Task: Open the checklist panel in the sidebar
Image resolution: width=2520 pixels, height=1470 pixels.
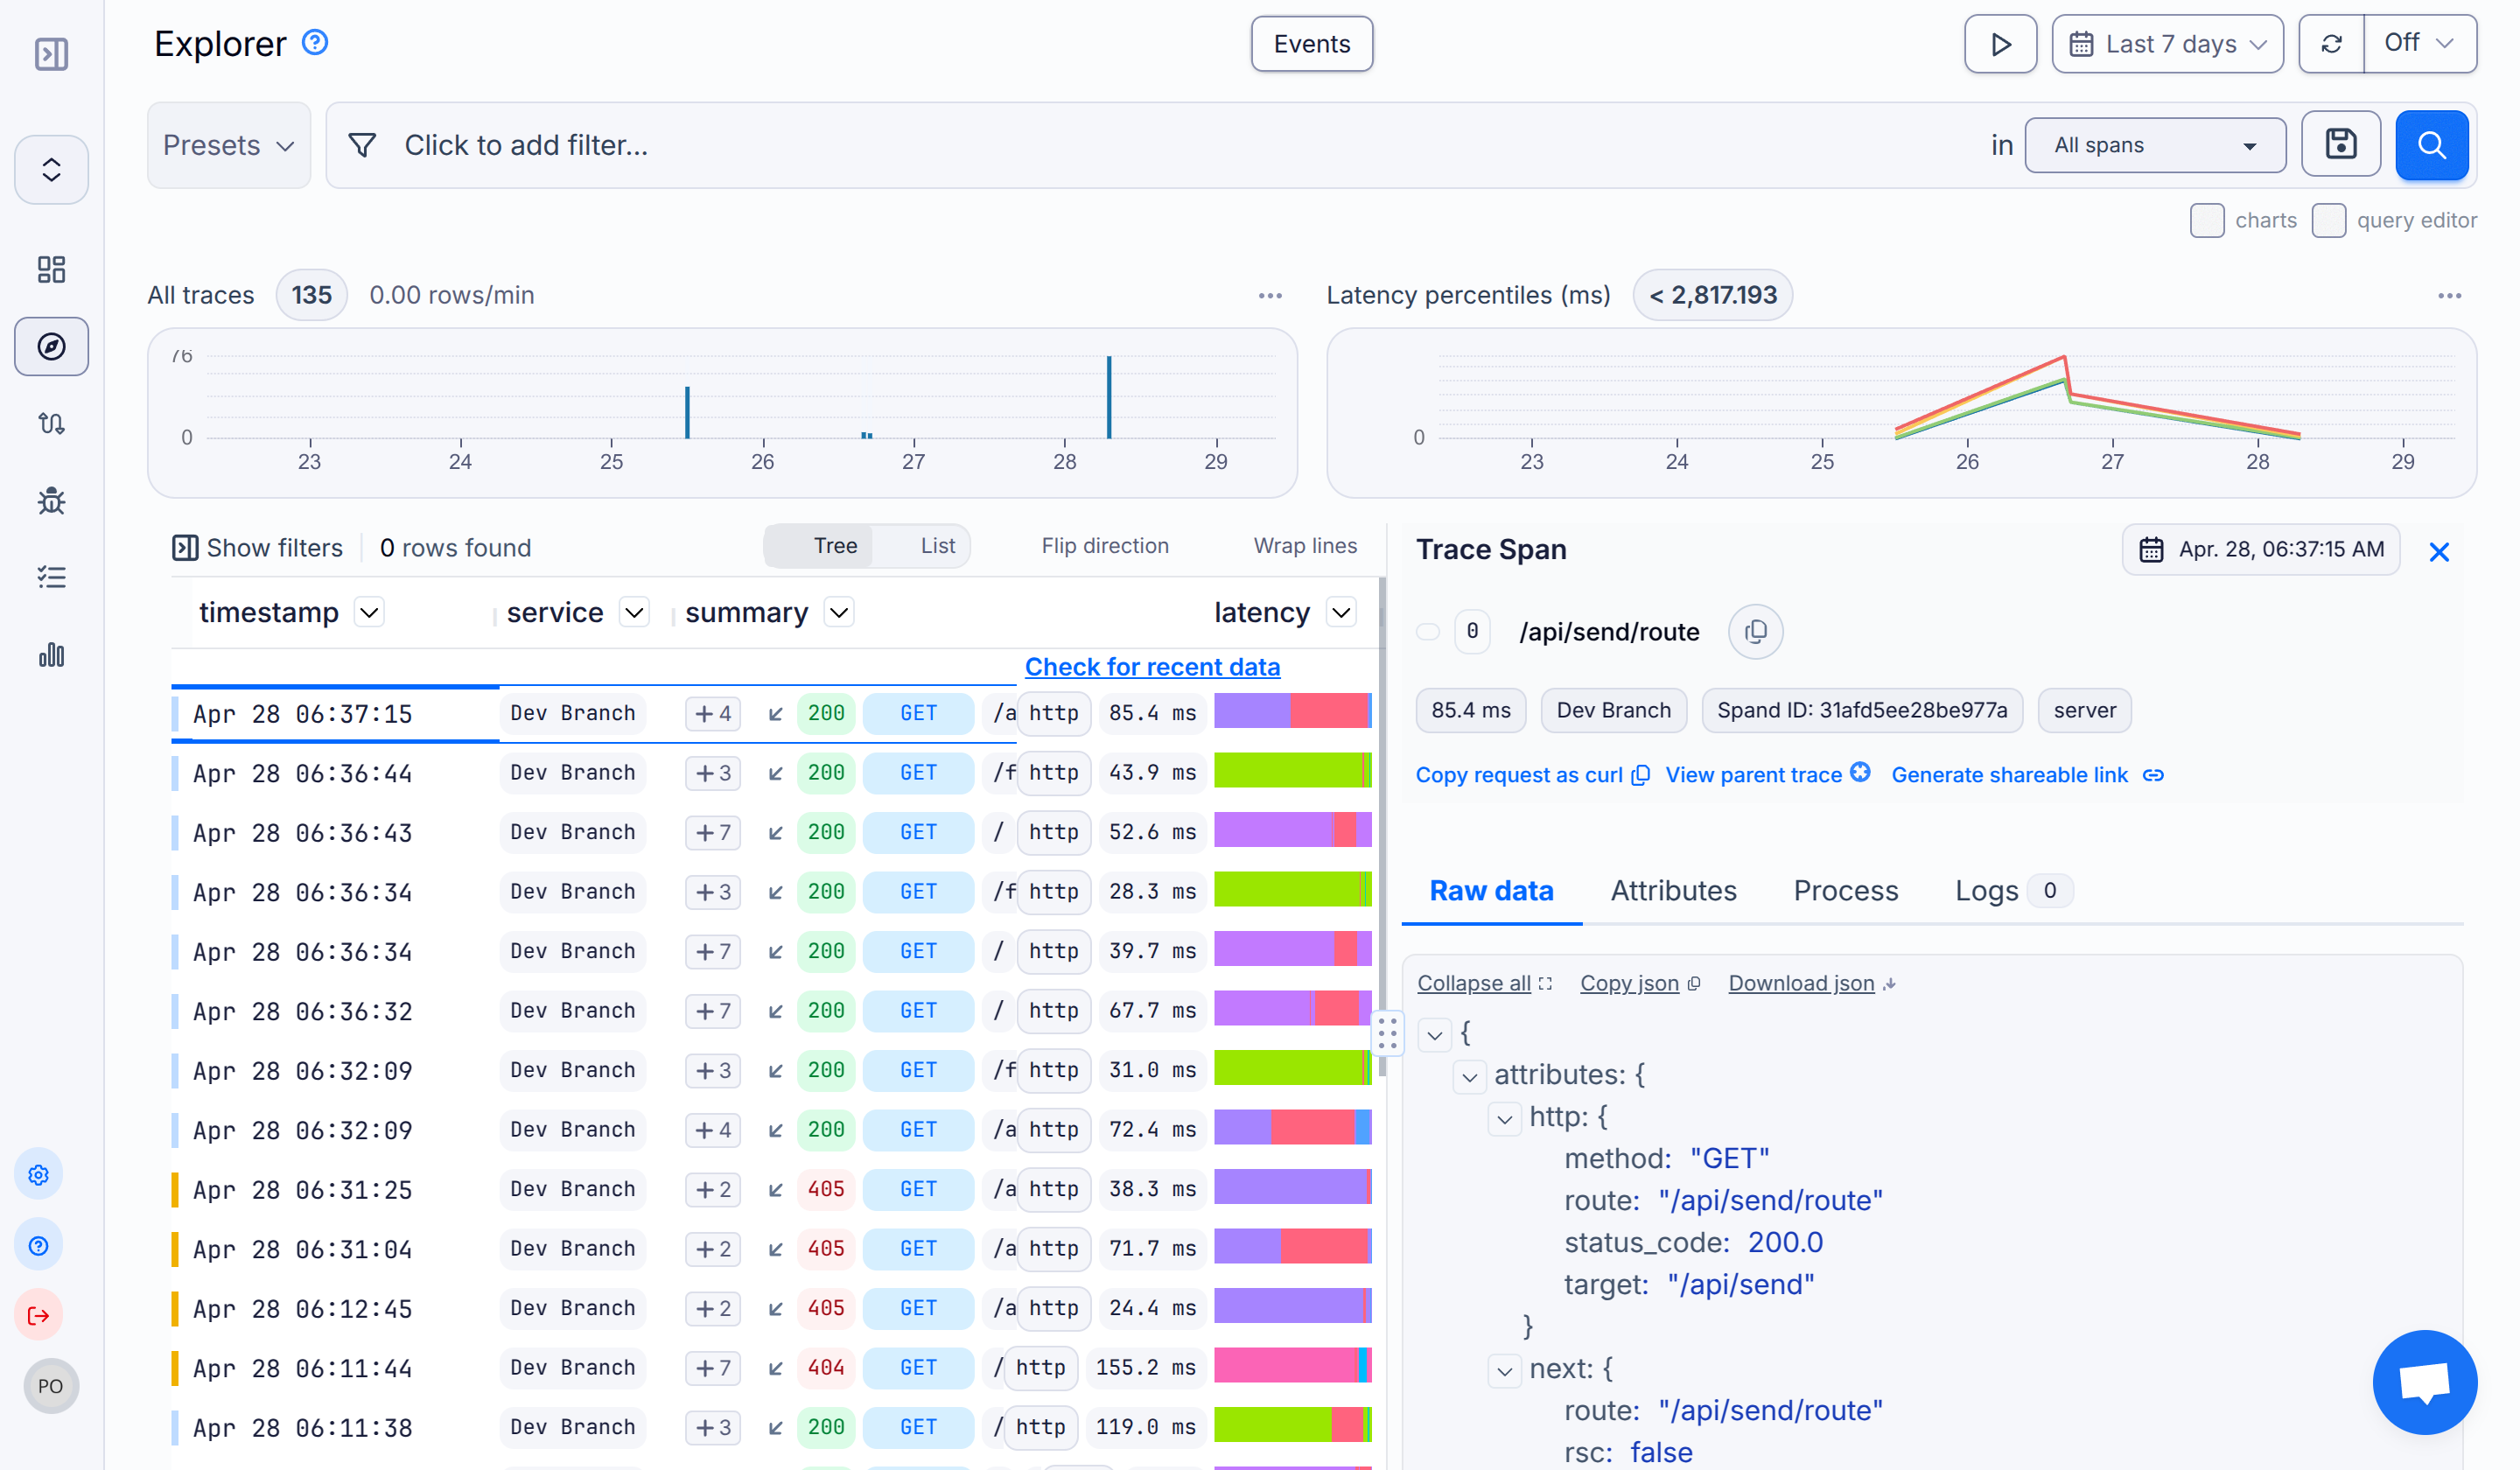Action: 51,577
